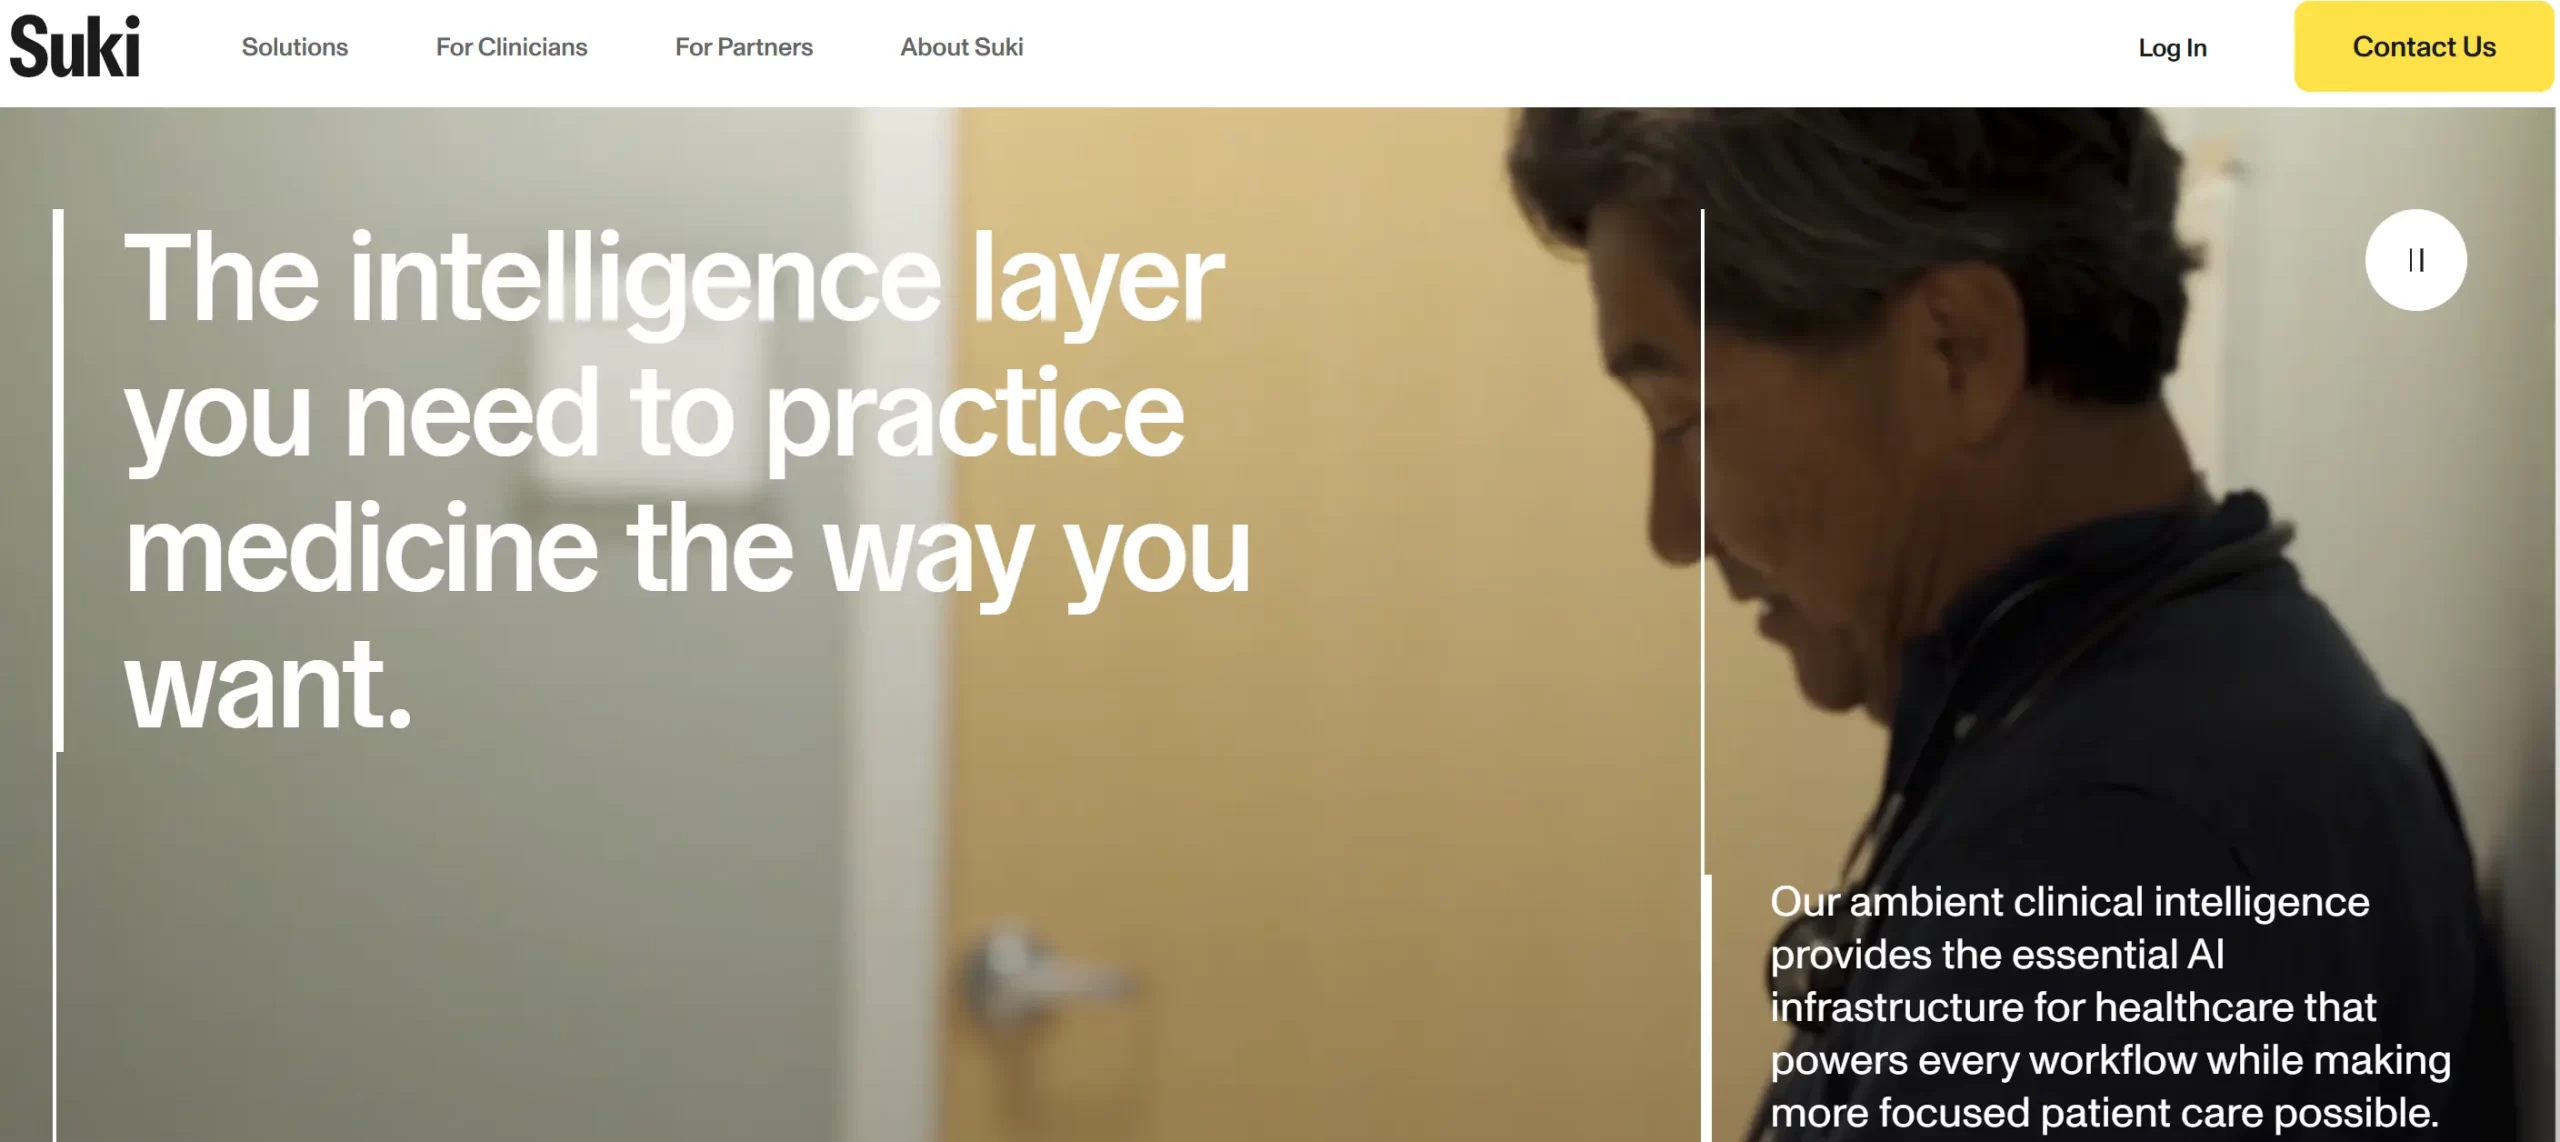This screenshot has height=1142, width=2560.
Task: Click the thick white bar beside the headline
Action: [58, 480]
